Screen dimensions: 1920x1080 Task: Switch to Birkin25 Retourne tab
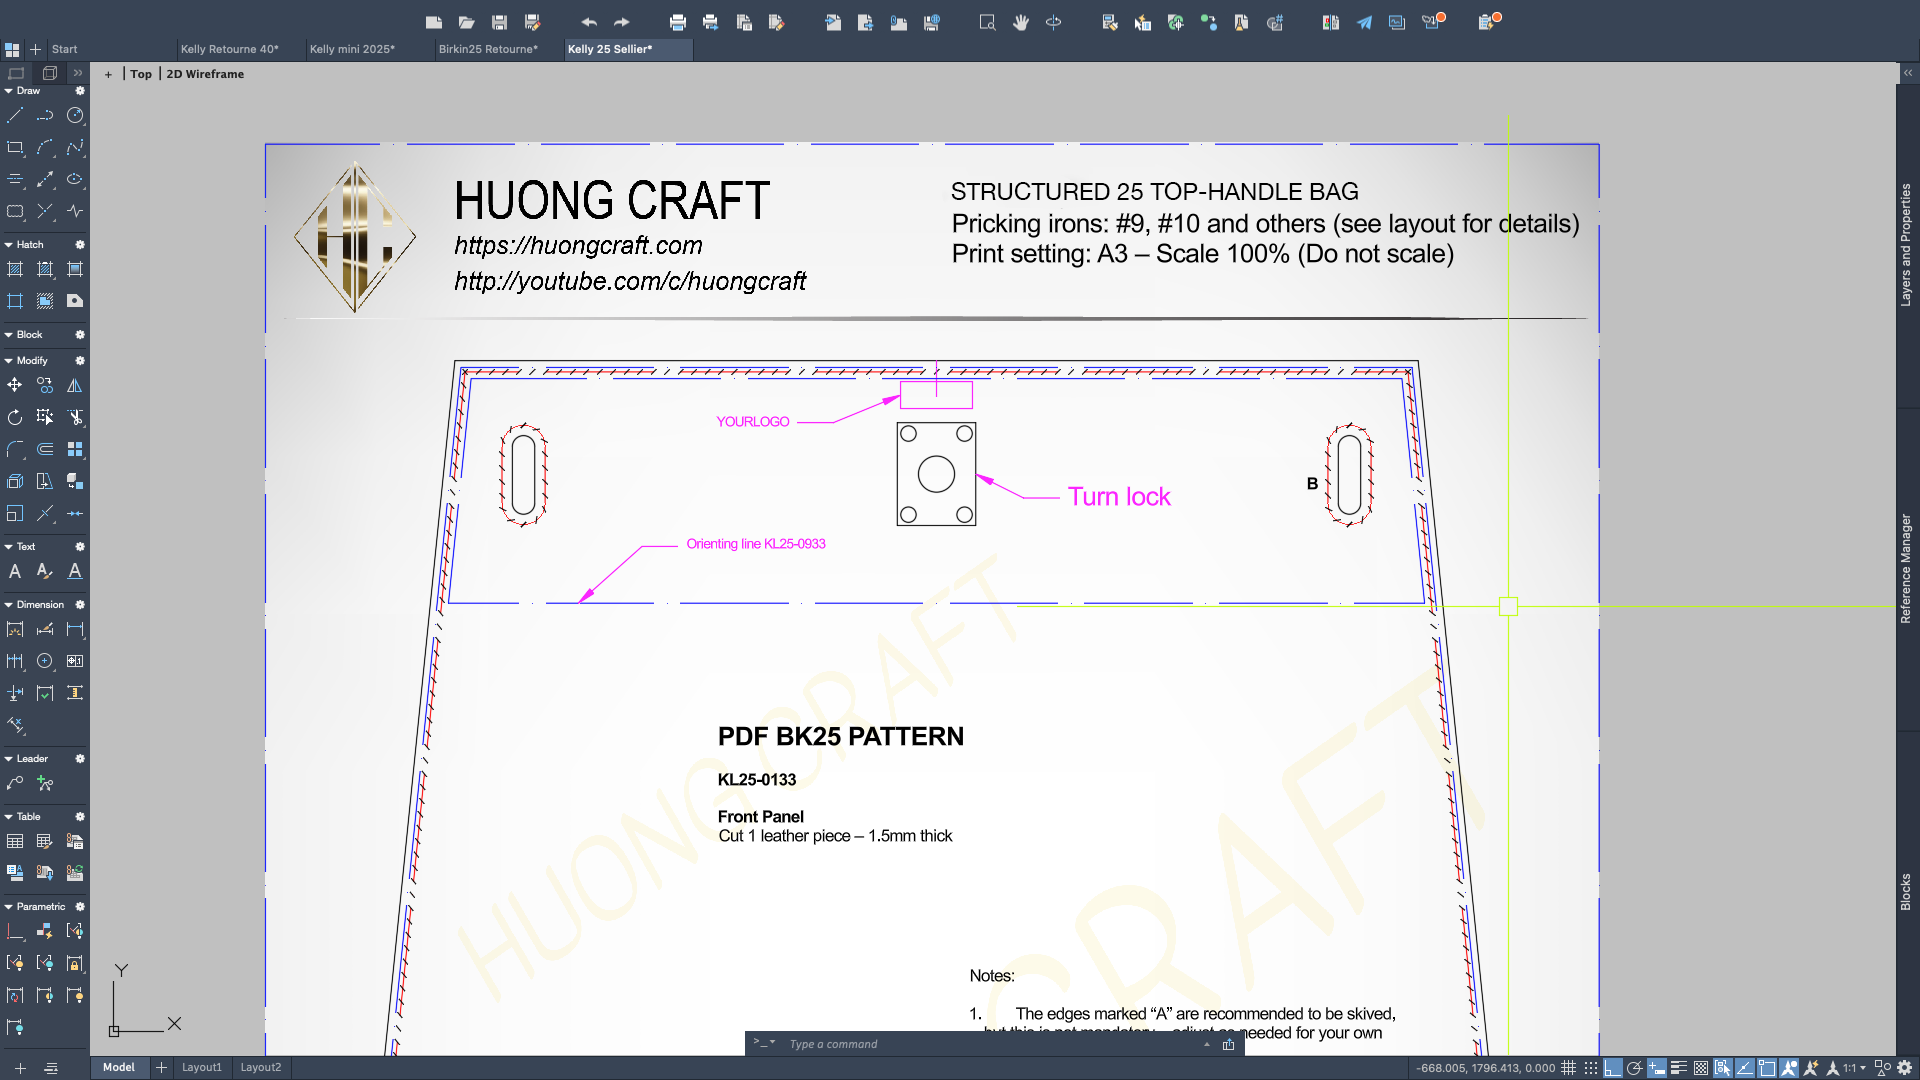pos(488,49)
